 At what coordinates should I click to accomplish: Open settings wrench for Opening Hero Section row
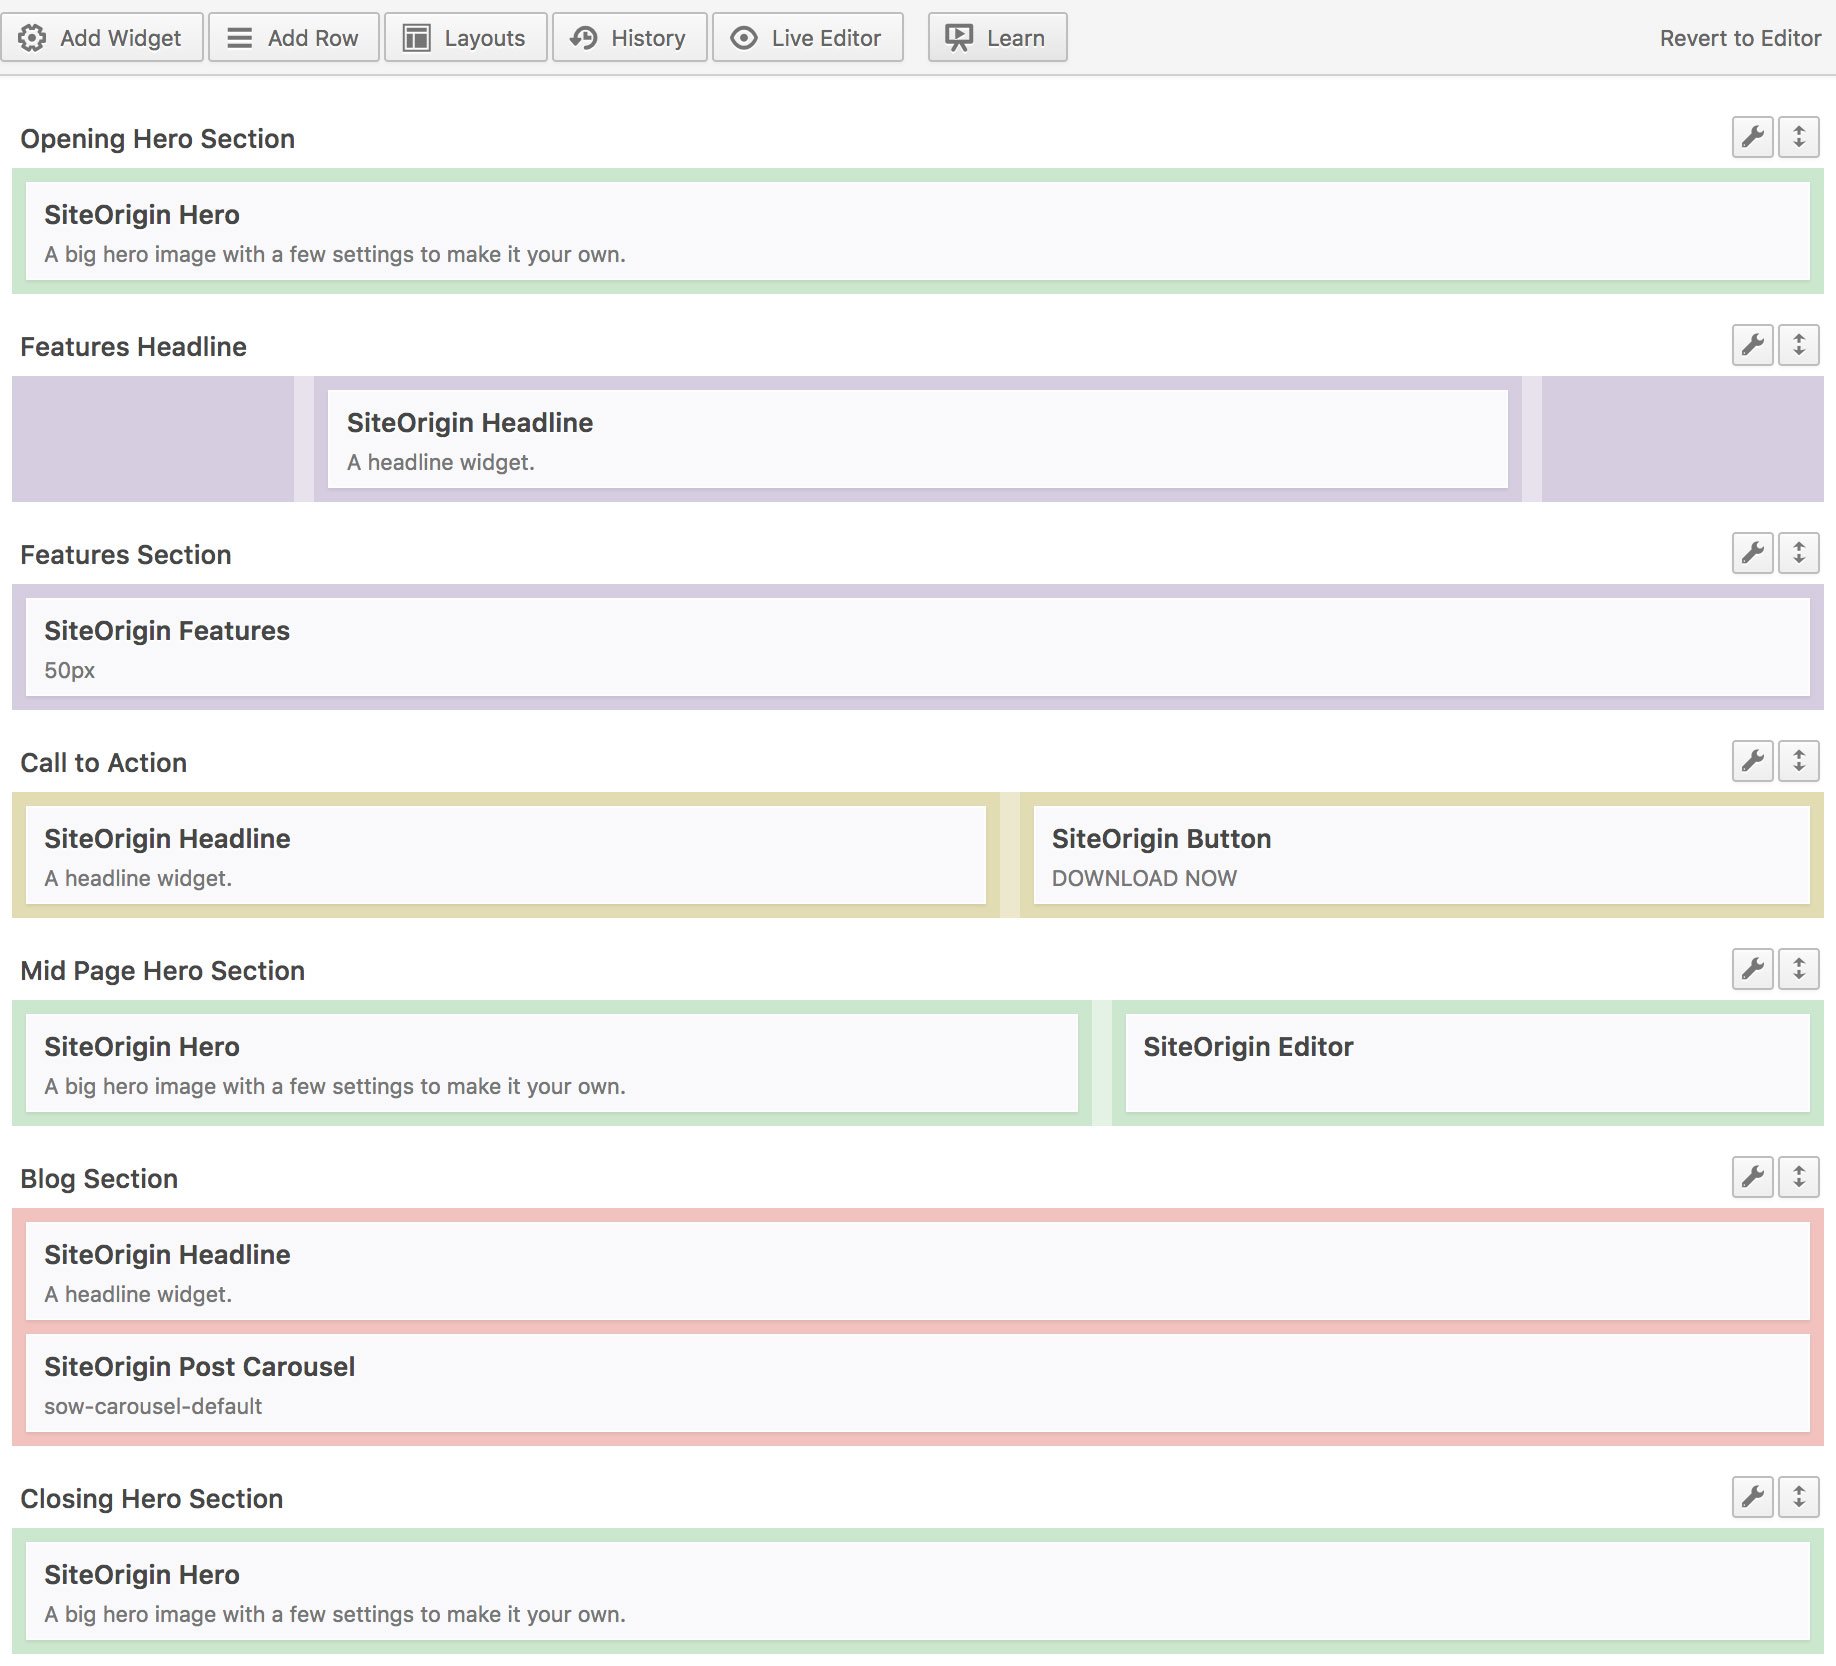pos(1752,137)
